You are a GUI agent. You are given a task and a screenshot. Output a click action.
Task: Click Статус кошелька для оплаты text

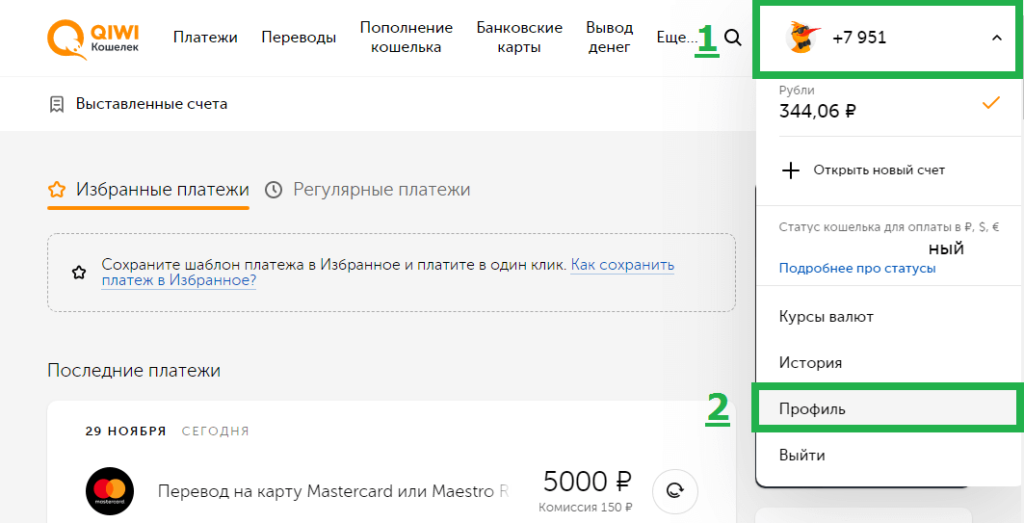pyautogui.click(x=889, y=227)
